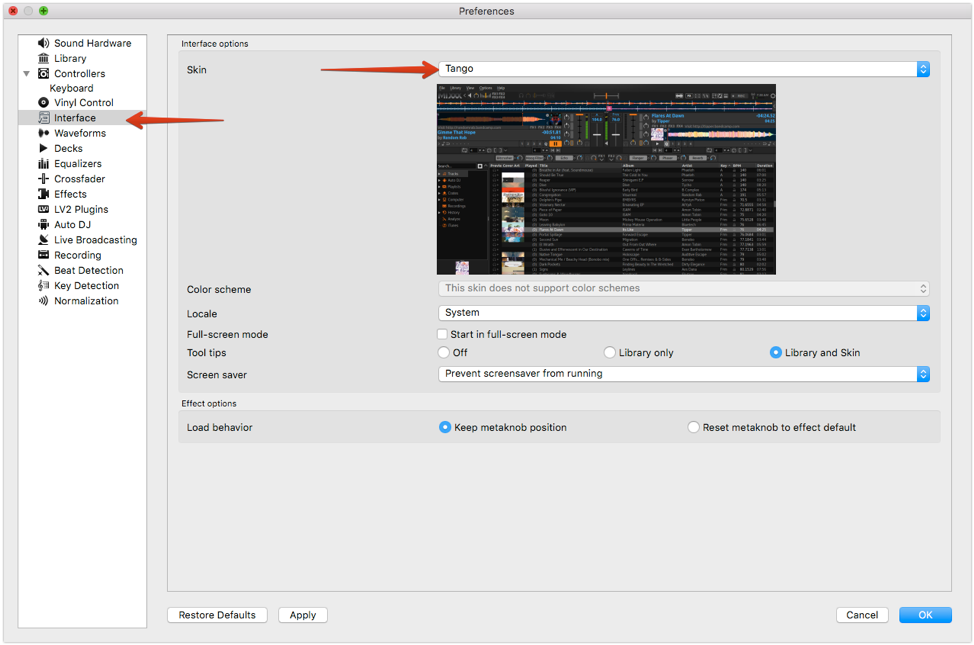Select Library only tool tips option
This screenshot has height=645, width=974.
pos(609,352)
